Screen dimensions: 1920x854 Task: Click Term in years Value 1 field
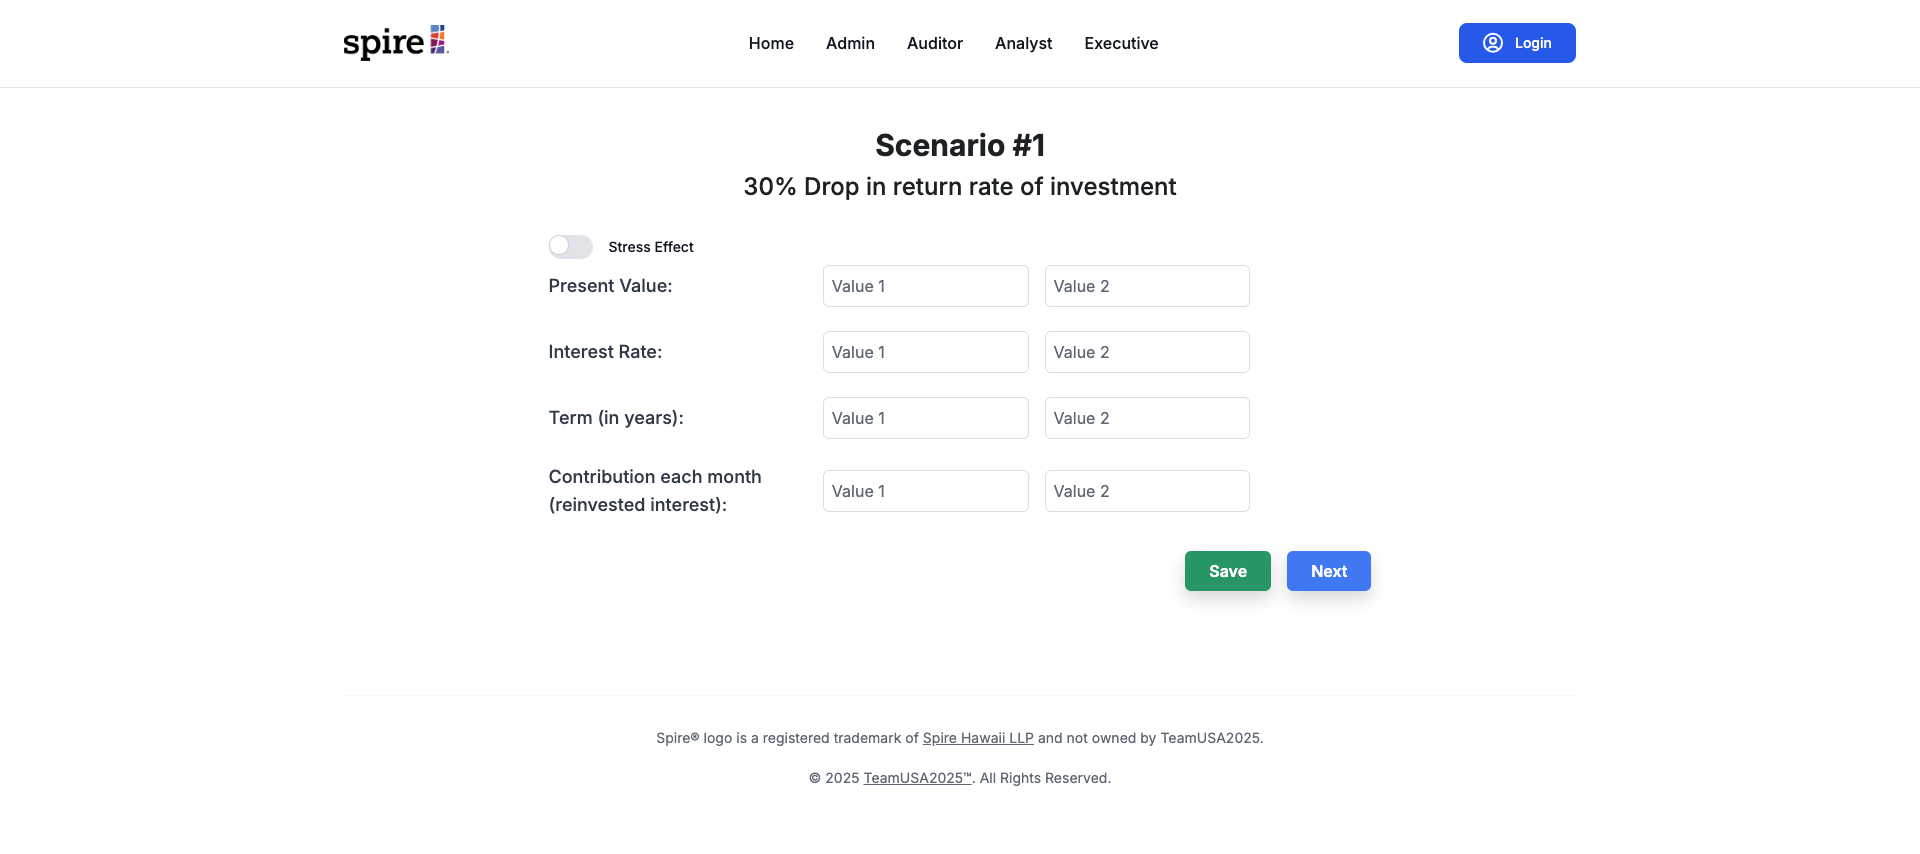click(926, 418)
